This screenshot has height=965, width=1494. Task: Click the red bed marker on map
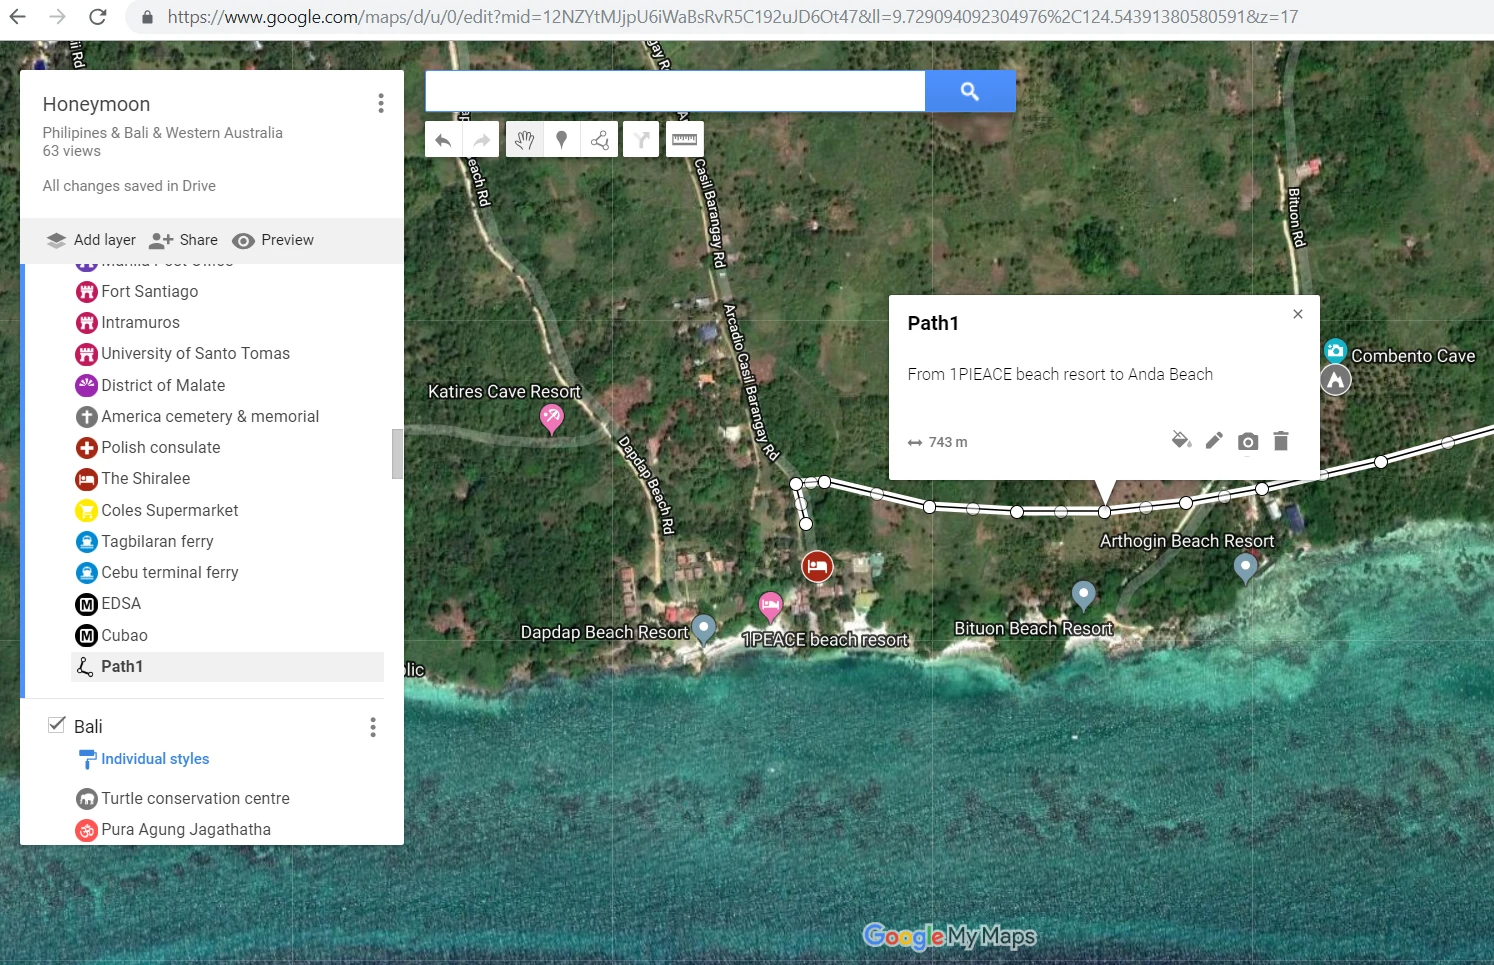[817, 567]
